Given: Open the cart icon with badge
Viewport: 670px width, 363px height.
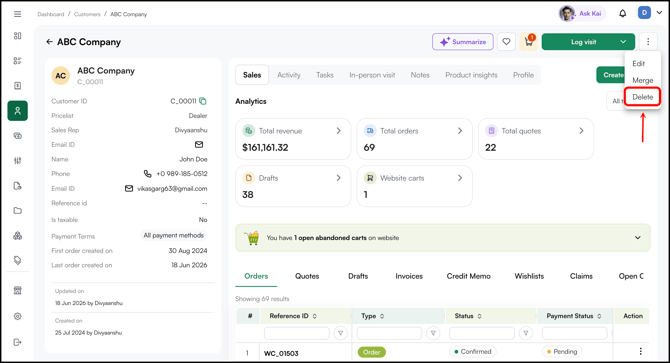Looking at the screenshot, I should 529,42.
